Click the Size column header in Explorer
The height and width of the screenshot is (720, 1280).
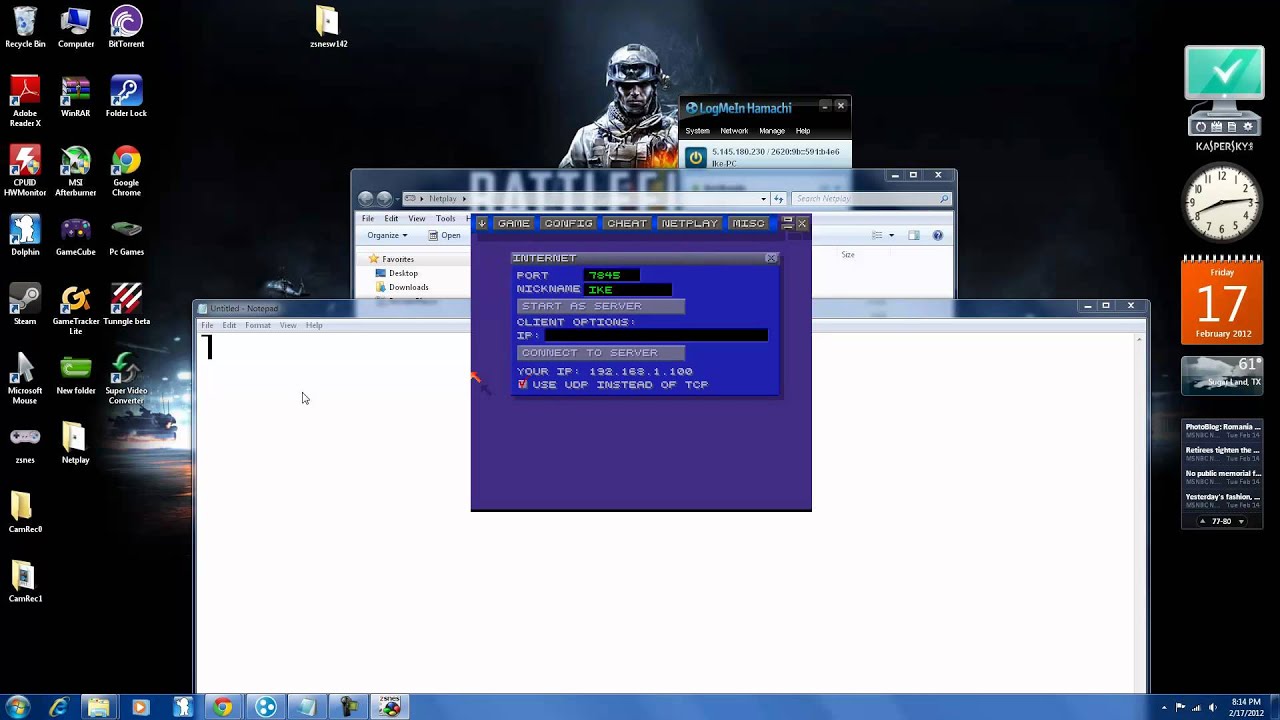point(848,255)
